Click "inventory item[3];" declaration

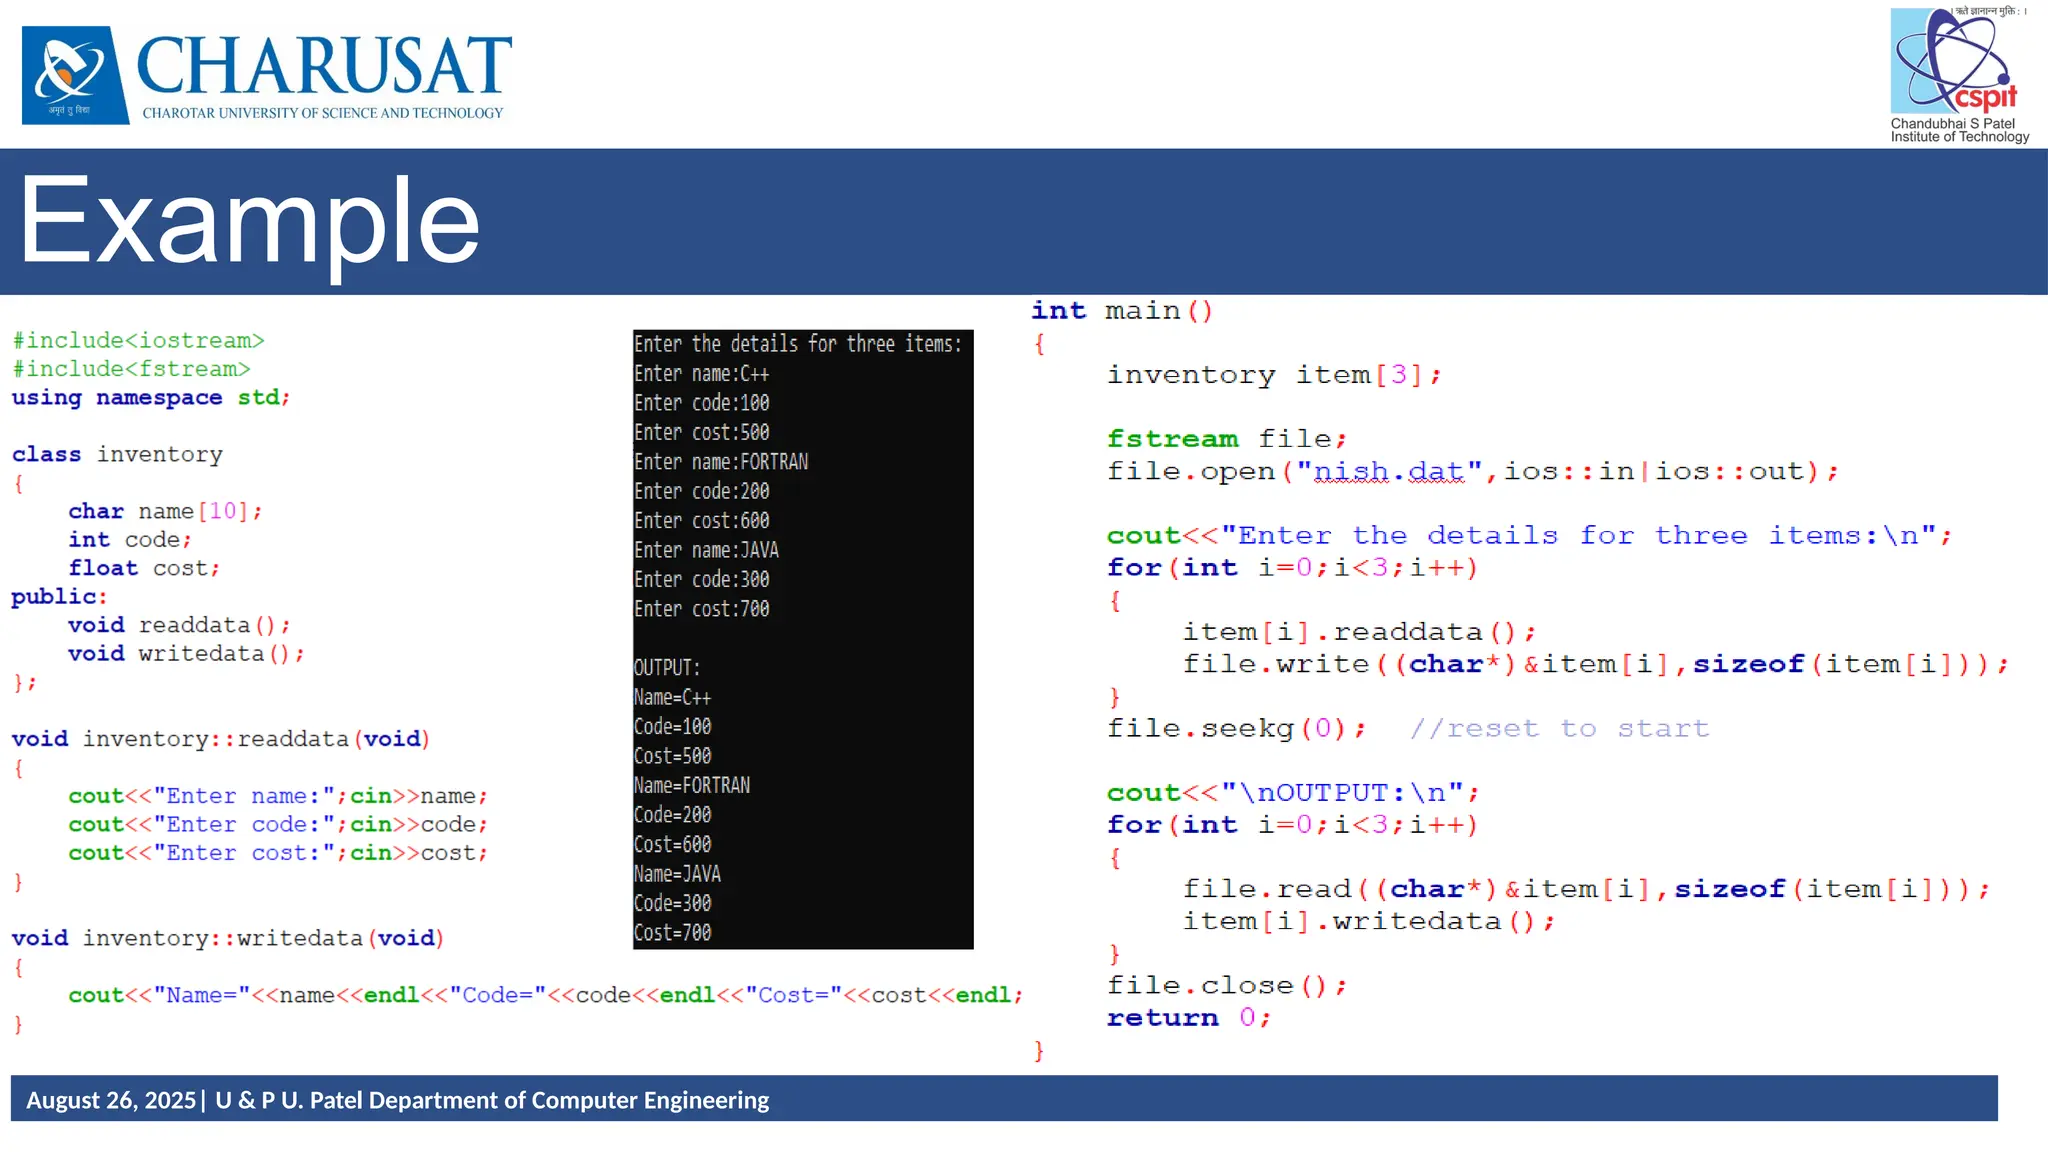[x=1274, y=375]
